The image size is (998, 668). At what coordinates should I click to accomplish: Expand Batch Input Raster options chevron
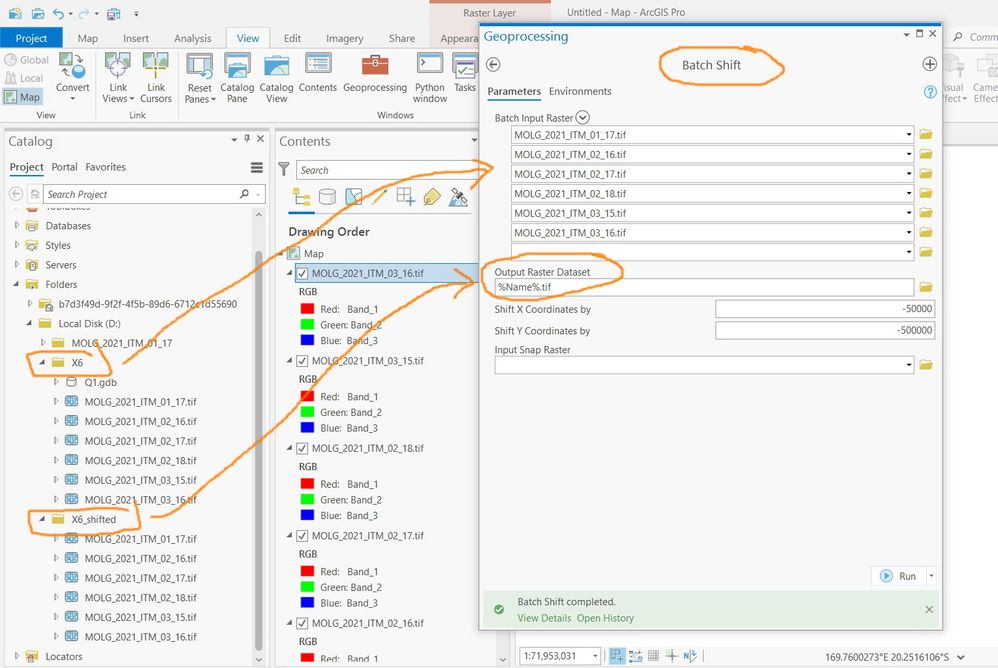582,118
